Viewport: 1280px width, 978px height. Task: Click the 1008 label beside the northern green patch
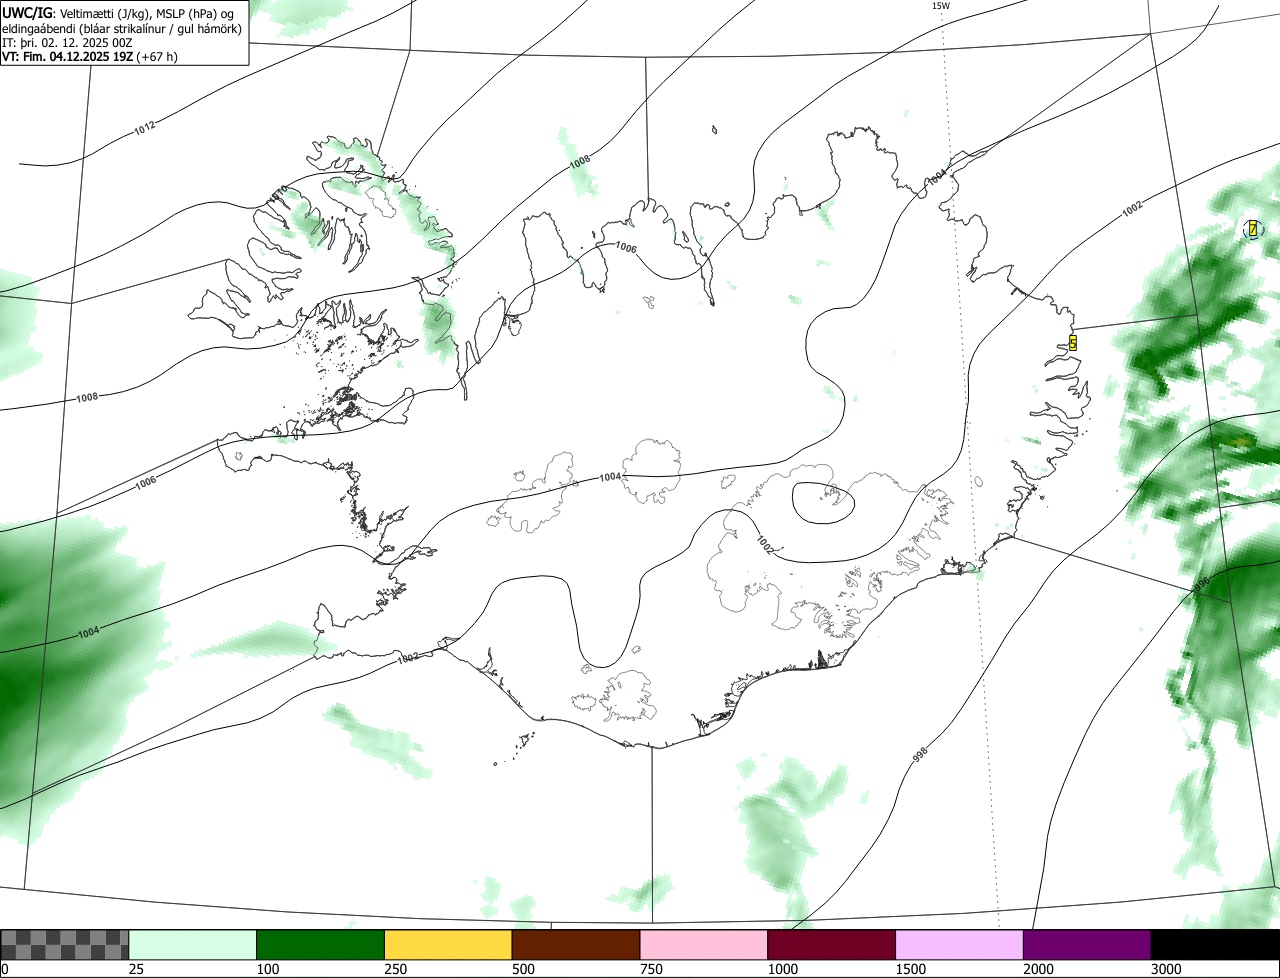click(x=579, y=162)
